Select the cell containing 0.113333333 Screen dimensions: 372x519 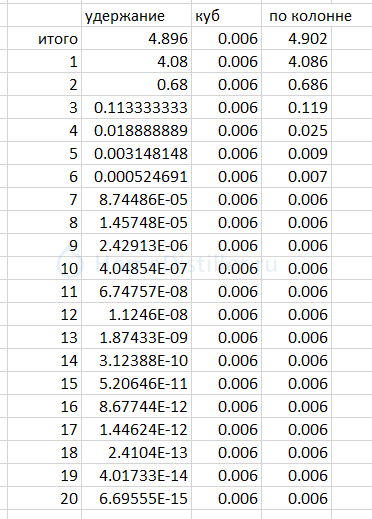136,108
